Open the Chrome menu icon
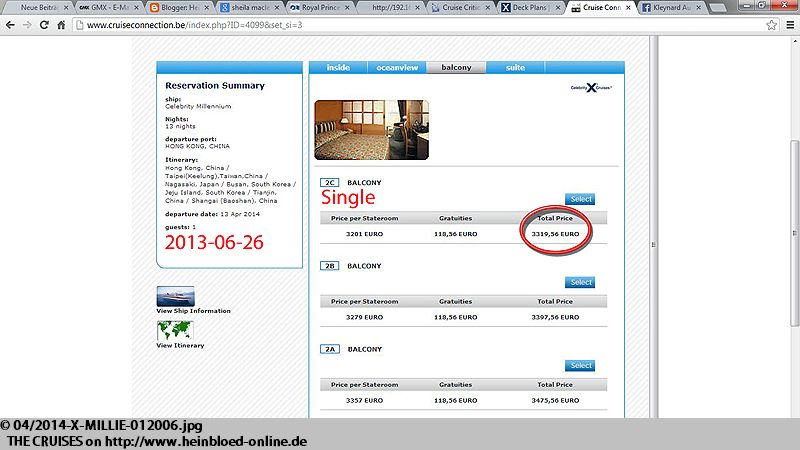The image size is (800, 450). (790, 24)
